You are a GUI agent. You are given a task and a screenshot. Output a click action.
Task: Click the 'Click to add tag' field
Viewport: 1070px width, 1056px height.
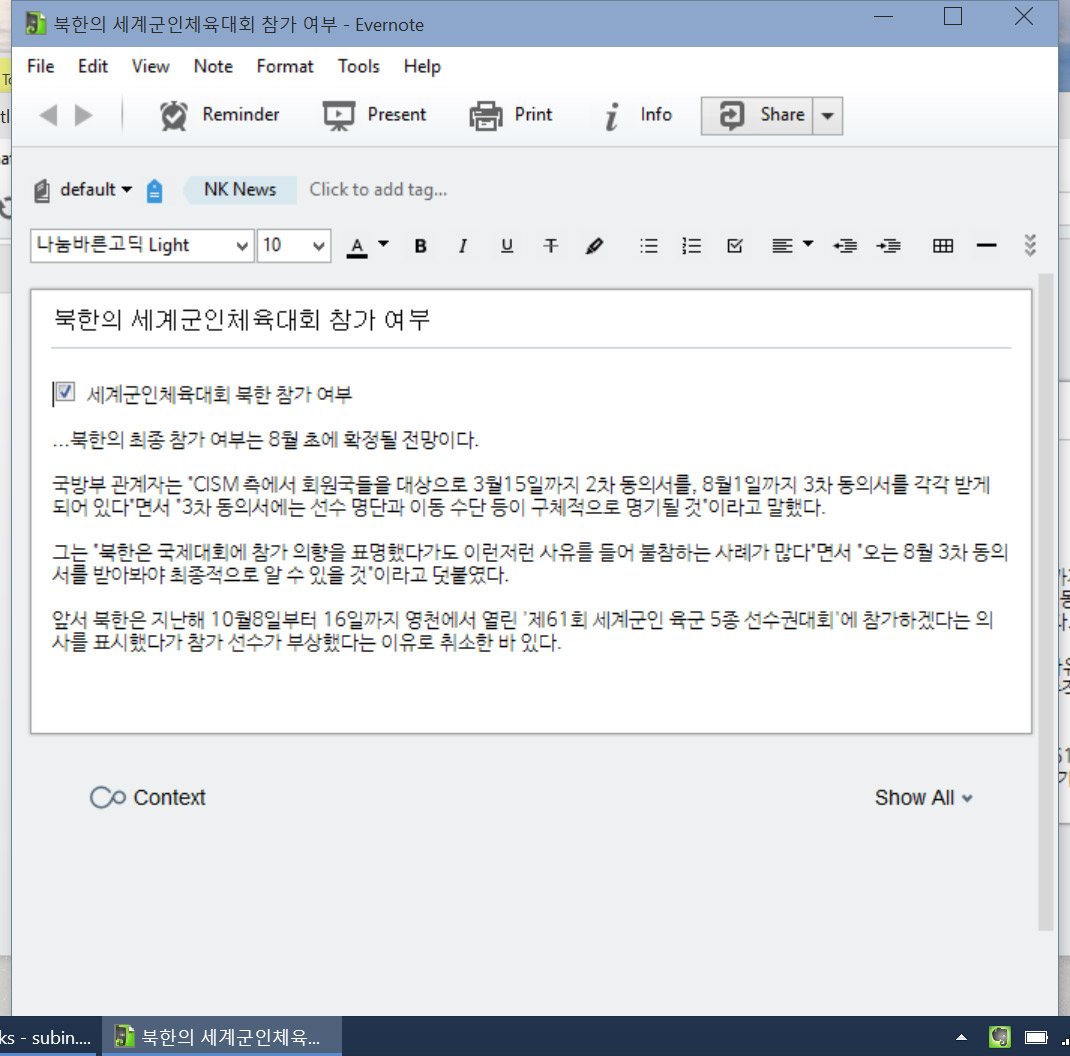378,189
